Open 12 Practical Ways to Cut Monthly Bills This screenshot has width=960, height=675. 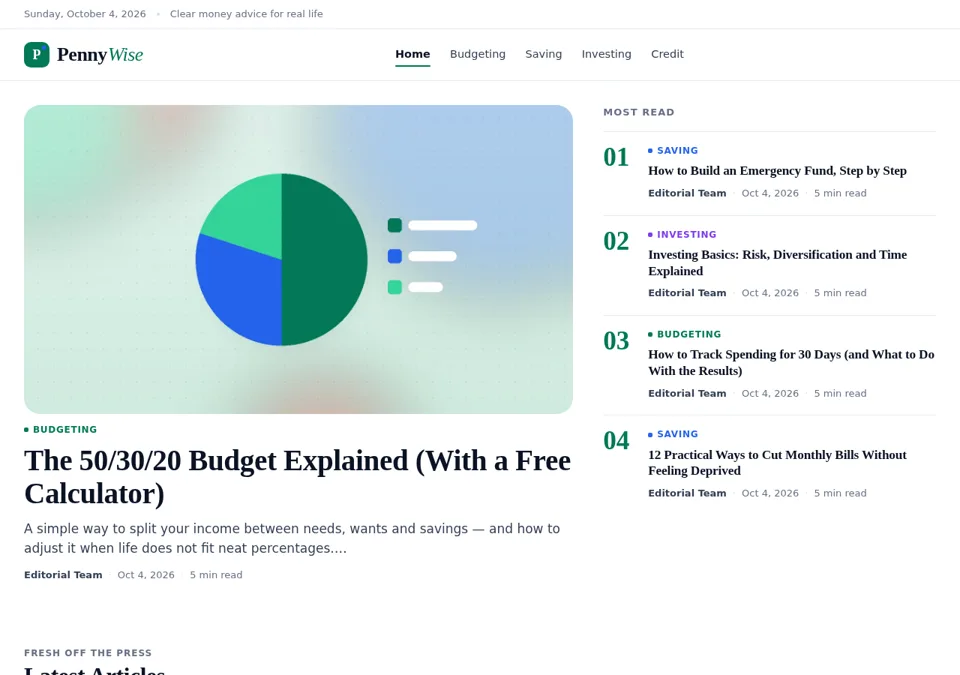(778, 462)
